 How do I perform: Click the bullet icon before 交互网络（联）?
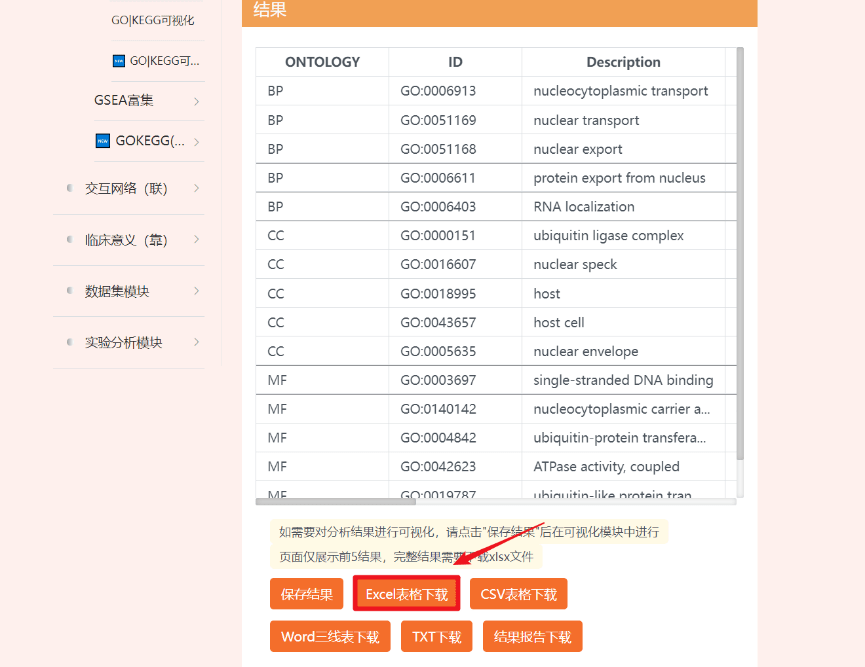point(69,188)
